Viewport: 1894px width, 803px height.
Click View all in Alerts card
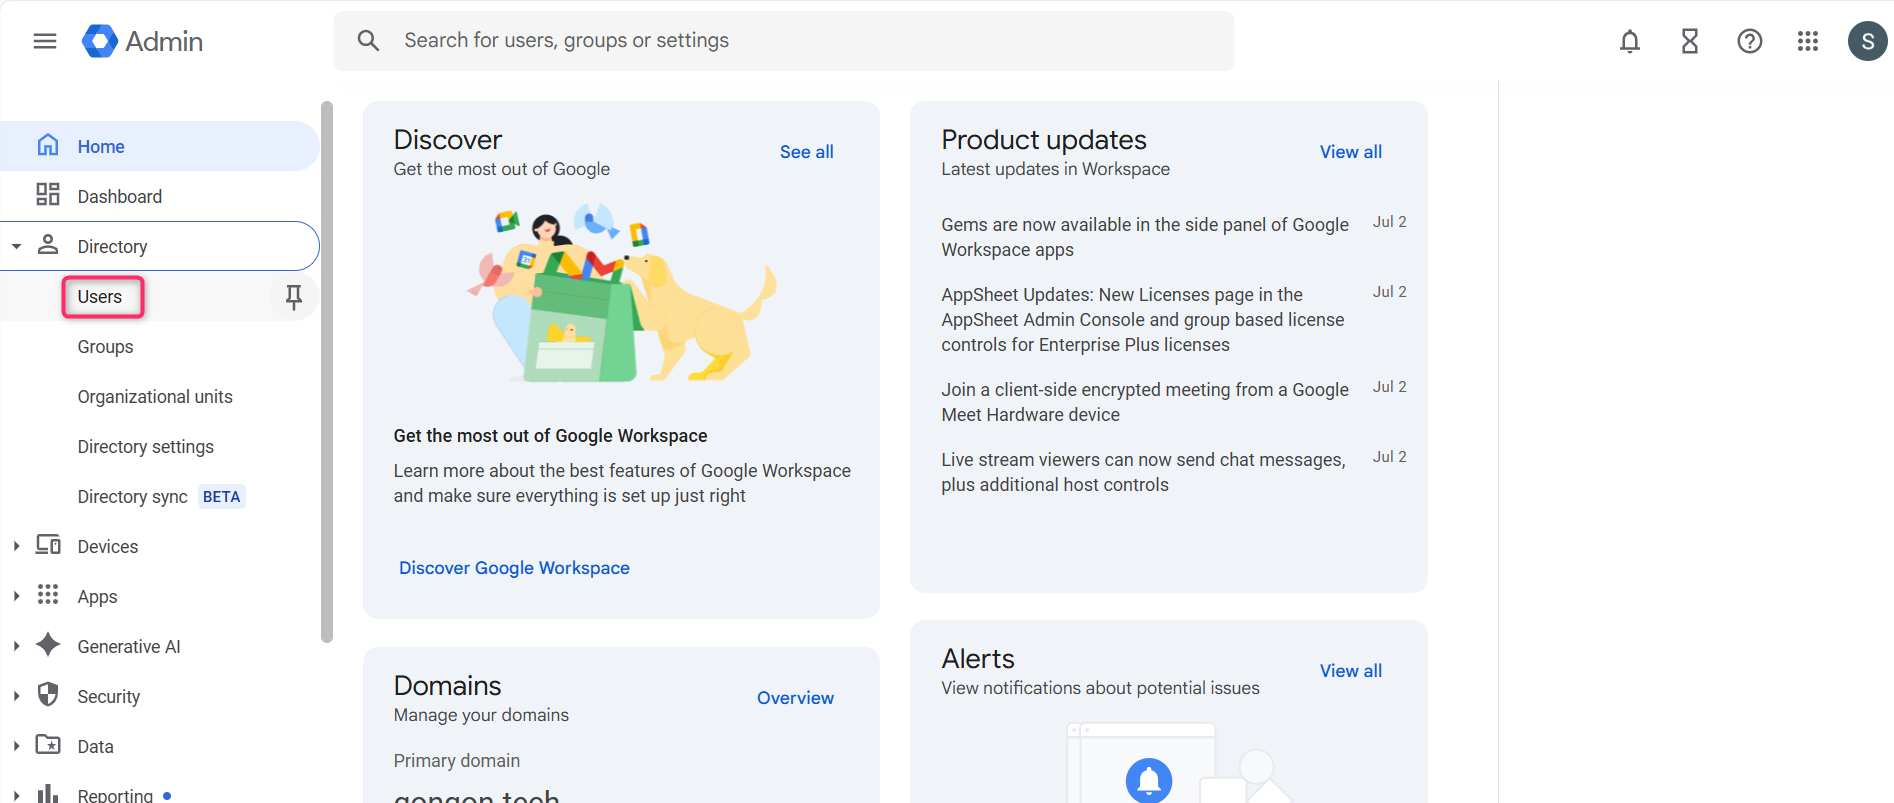[x=1351, y=671]
